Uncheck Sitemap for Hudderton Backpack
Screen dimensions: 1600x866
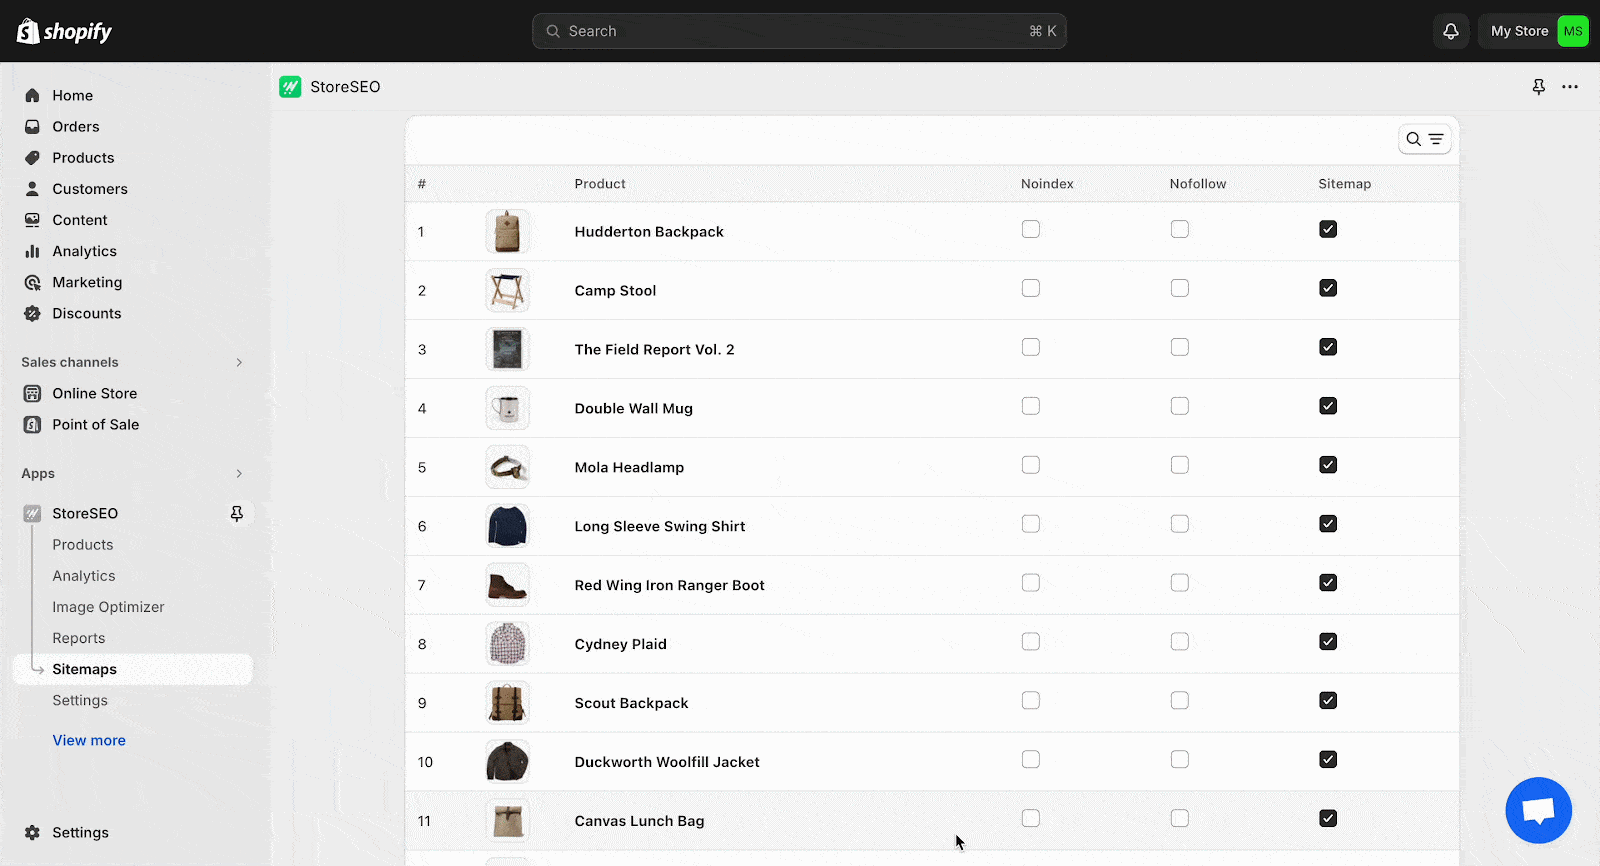click(x=1328, y=229)
